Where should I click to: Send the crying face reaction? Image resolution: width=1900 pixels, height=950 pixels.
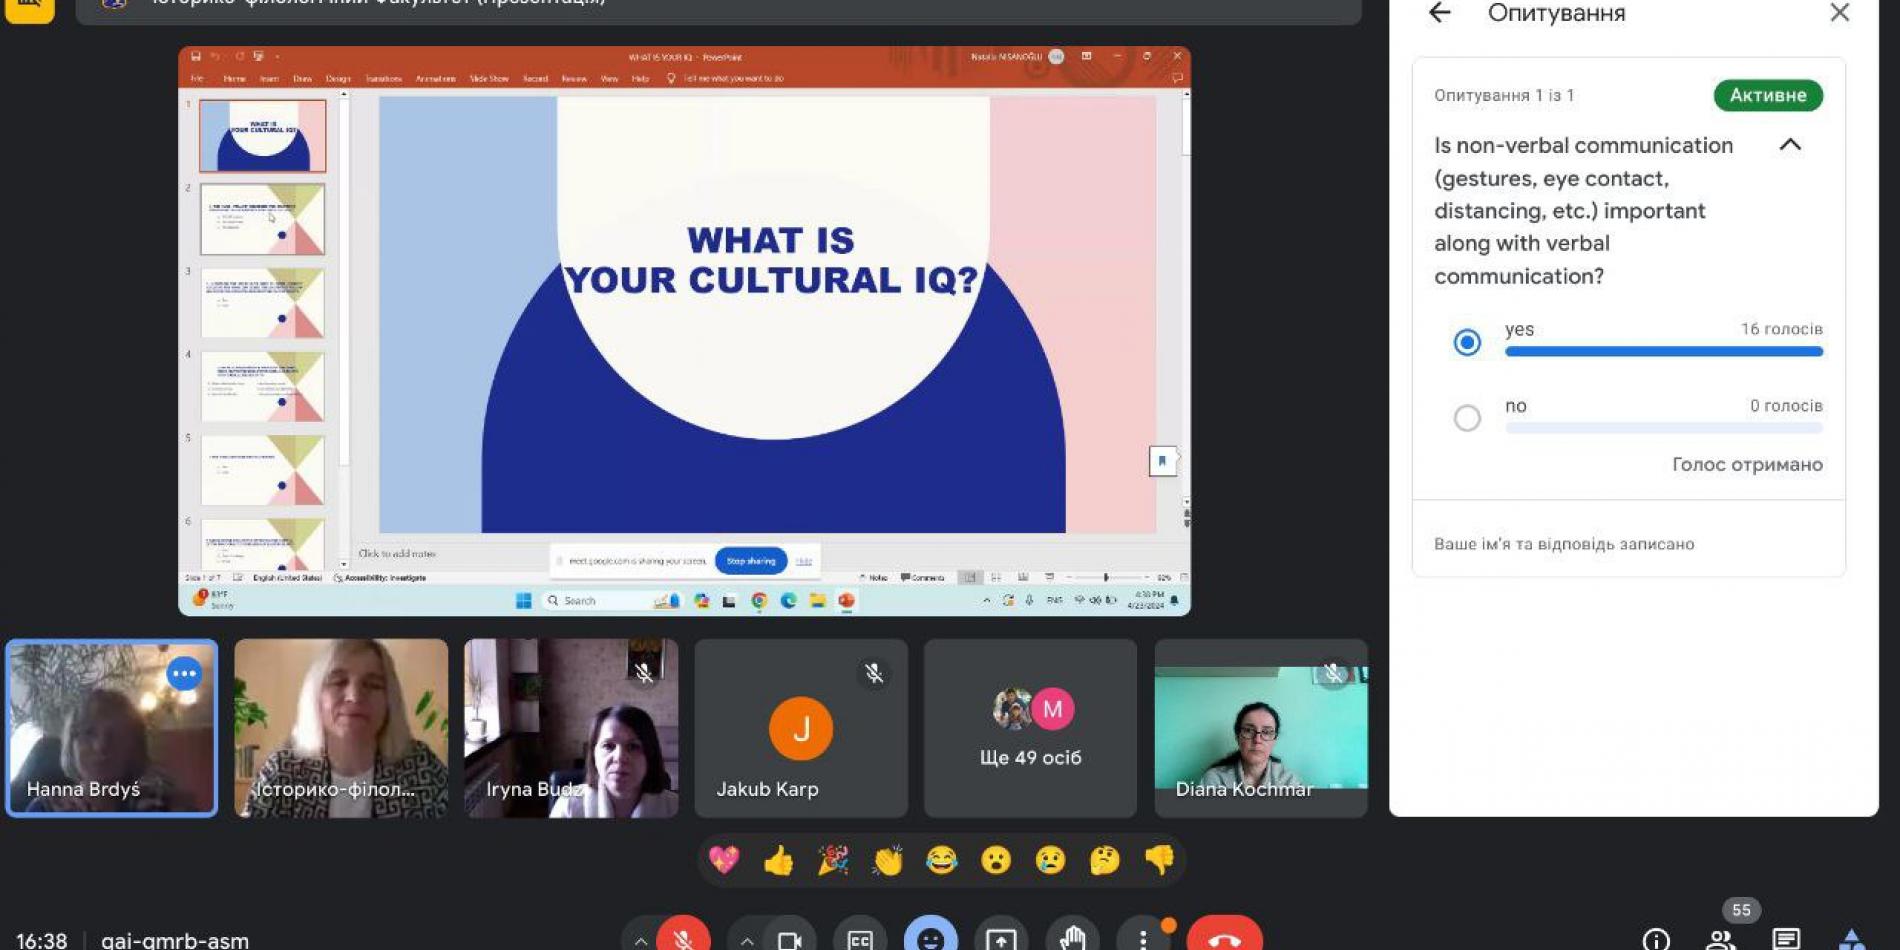[x=1050, y=860]
